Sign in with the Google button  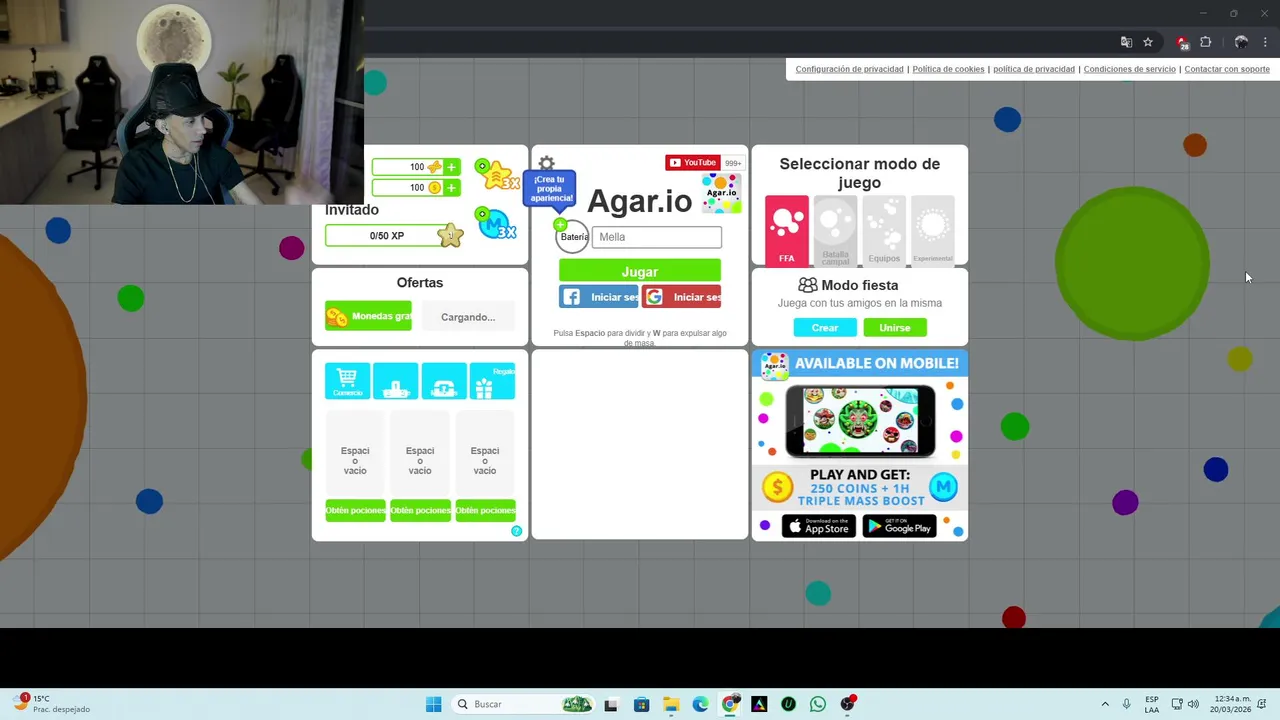(681, 297)
